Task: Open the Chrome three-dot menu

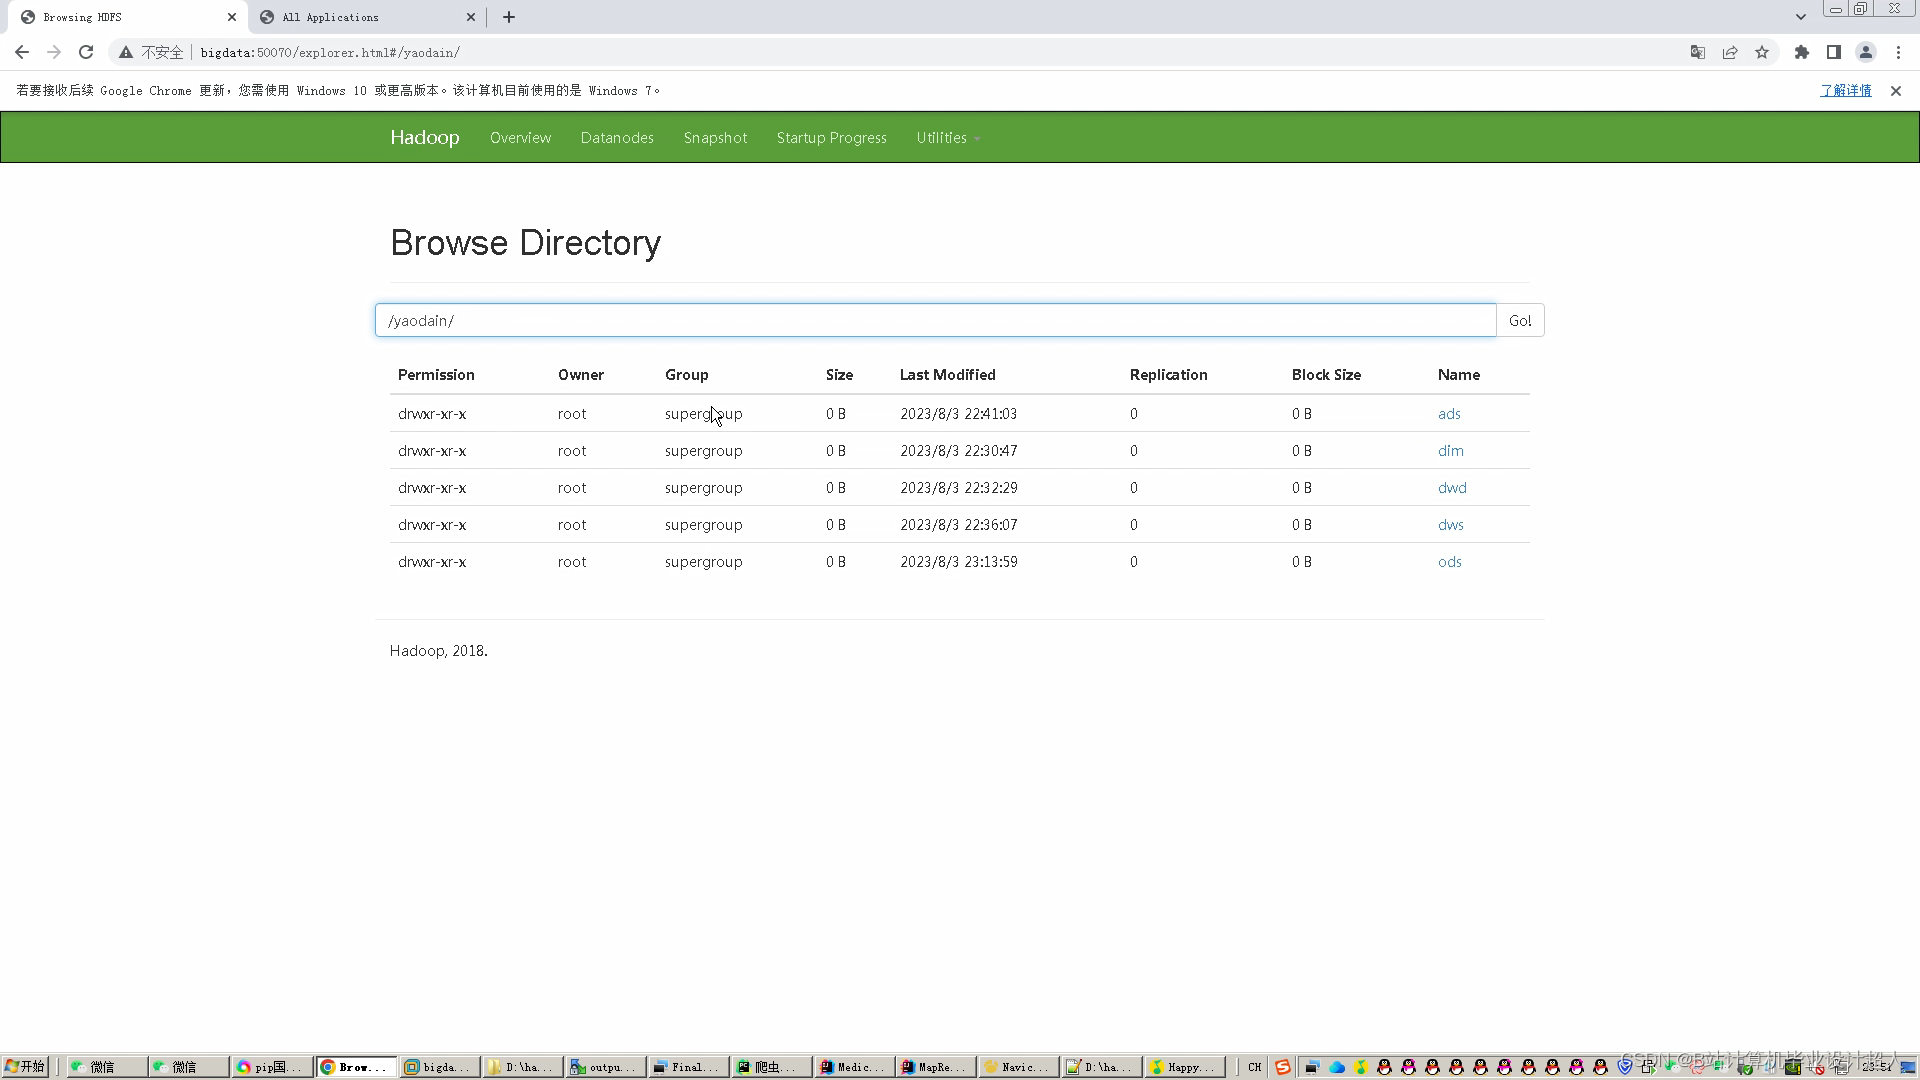Action: [1898, 52]
